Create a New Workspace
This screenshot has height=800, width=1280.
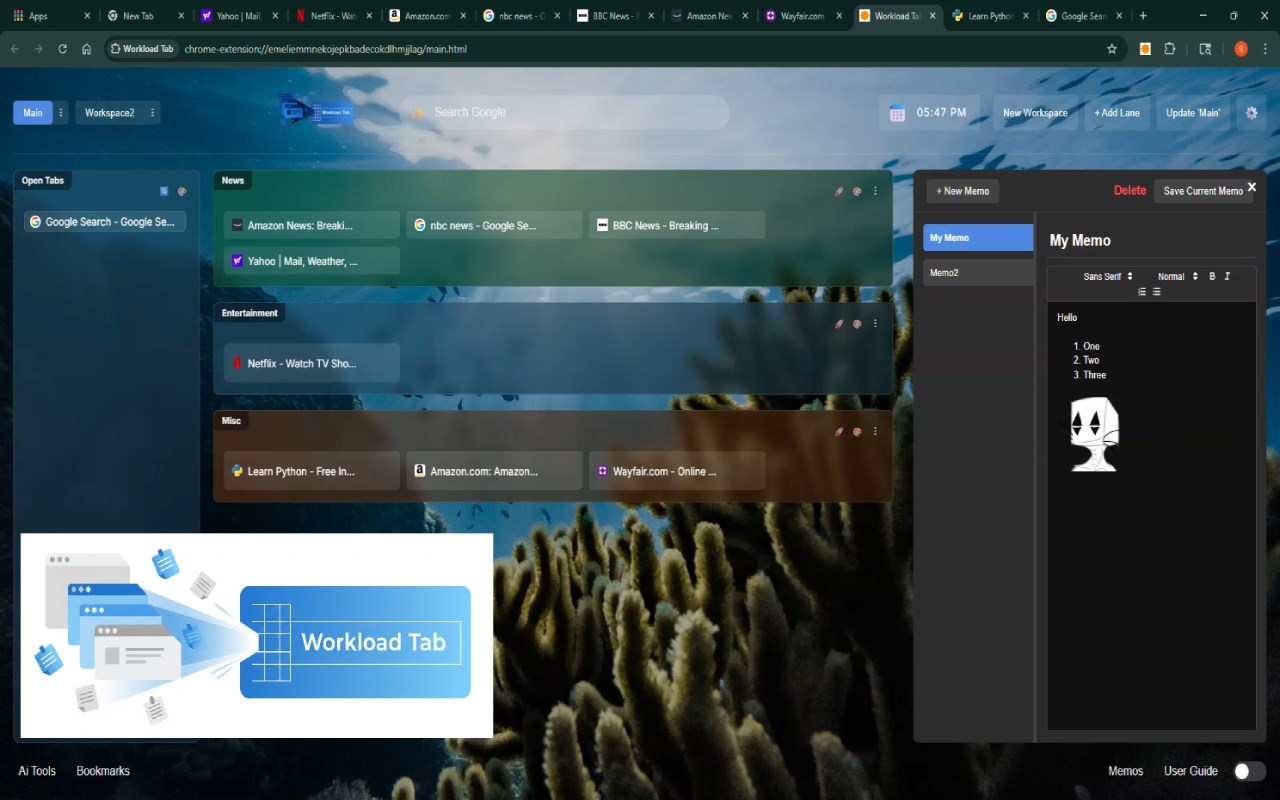tap(1035, 113)
